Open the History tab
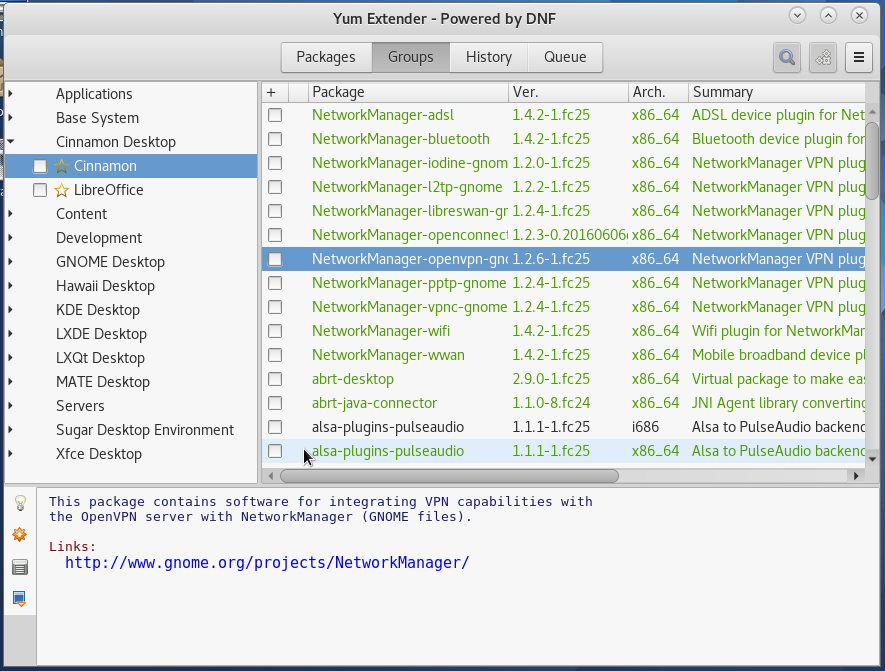The height and width of the screenshot is (671, 885). 488,57
